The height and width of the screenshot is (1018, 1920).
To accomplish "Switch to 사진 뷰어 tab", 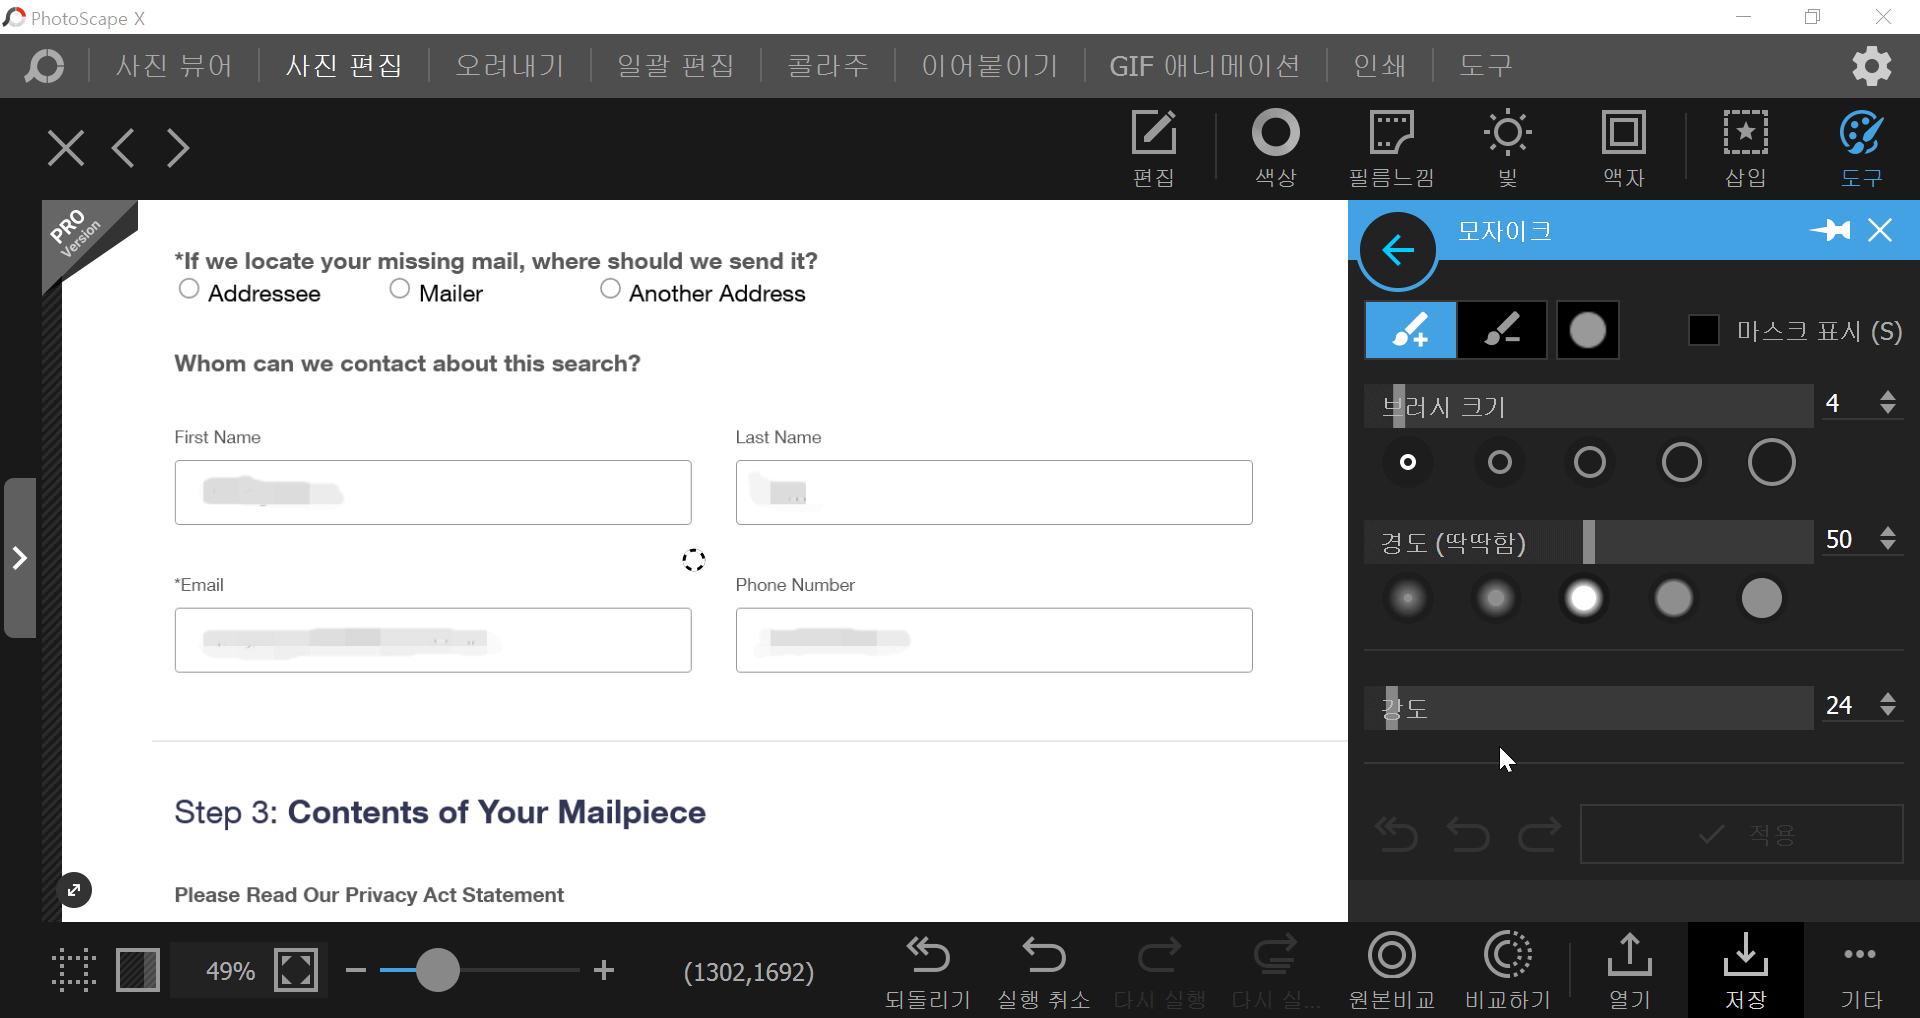I will click(174, 66).
